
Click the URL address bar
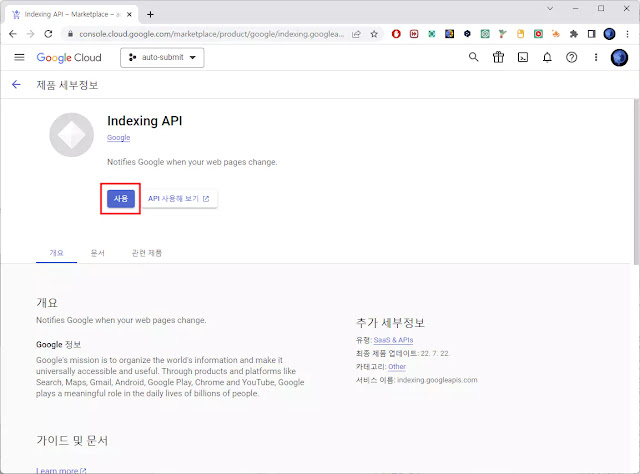click(211, 34)
